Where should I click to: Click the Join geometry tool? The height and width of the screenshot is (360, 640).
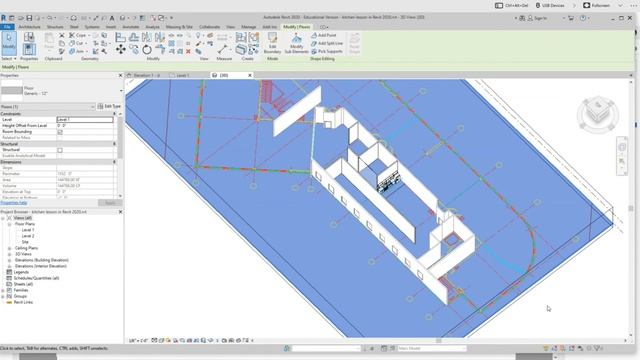tap(77, 51)
